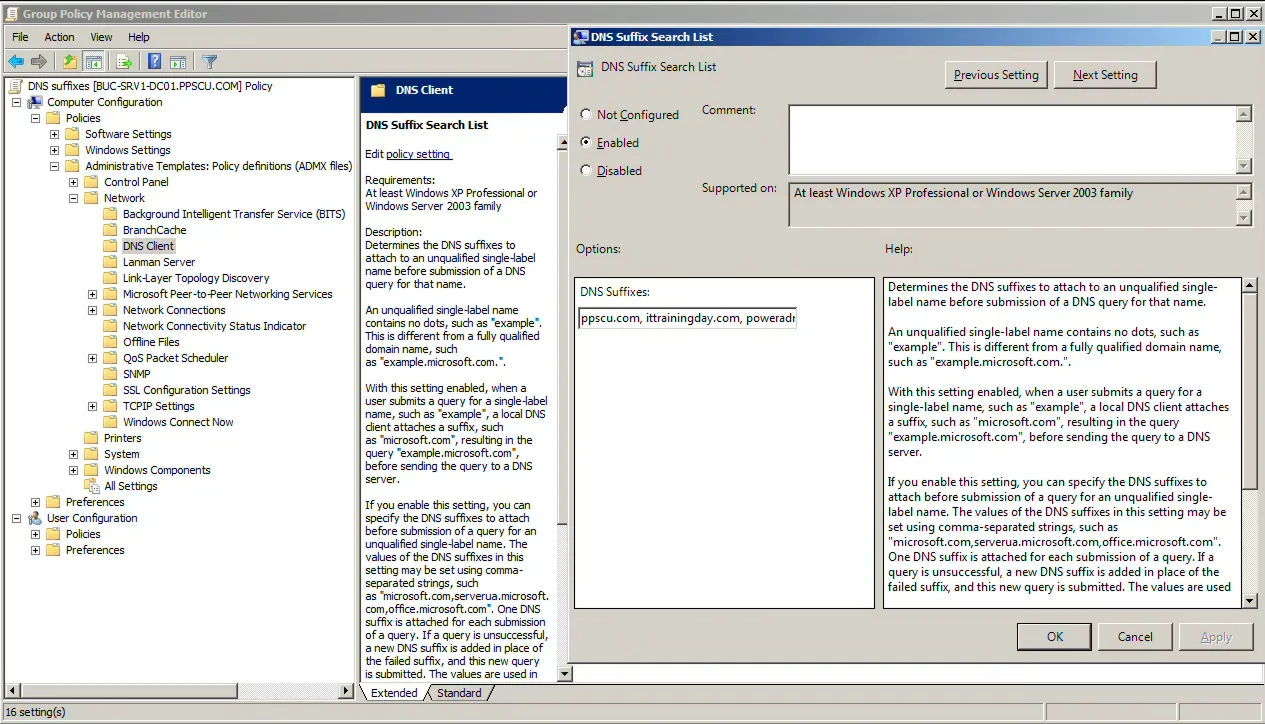Open the View menu
The width and height of the screenshot is (1265, 724).
(102, 37)
